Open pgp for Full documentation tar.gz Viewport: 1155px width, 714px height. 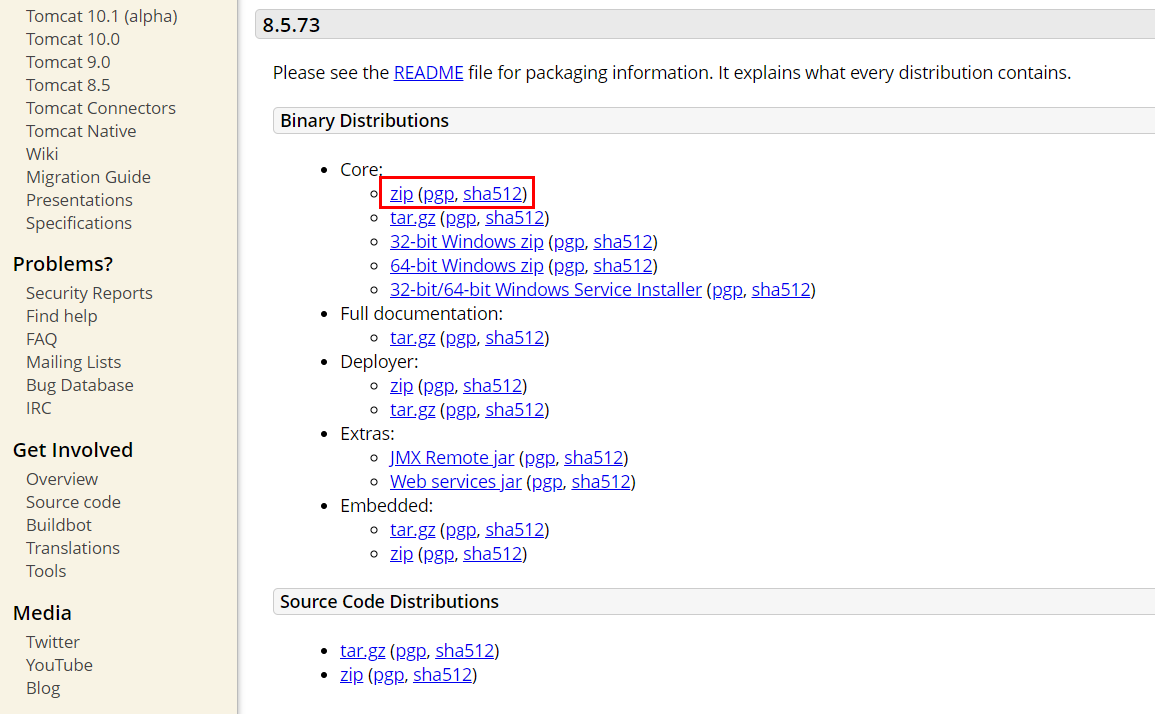coord(460,337)
